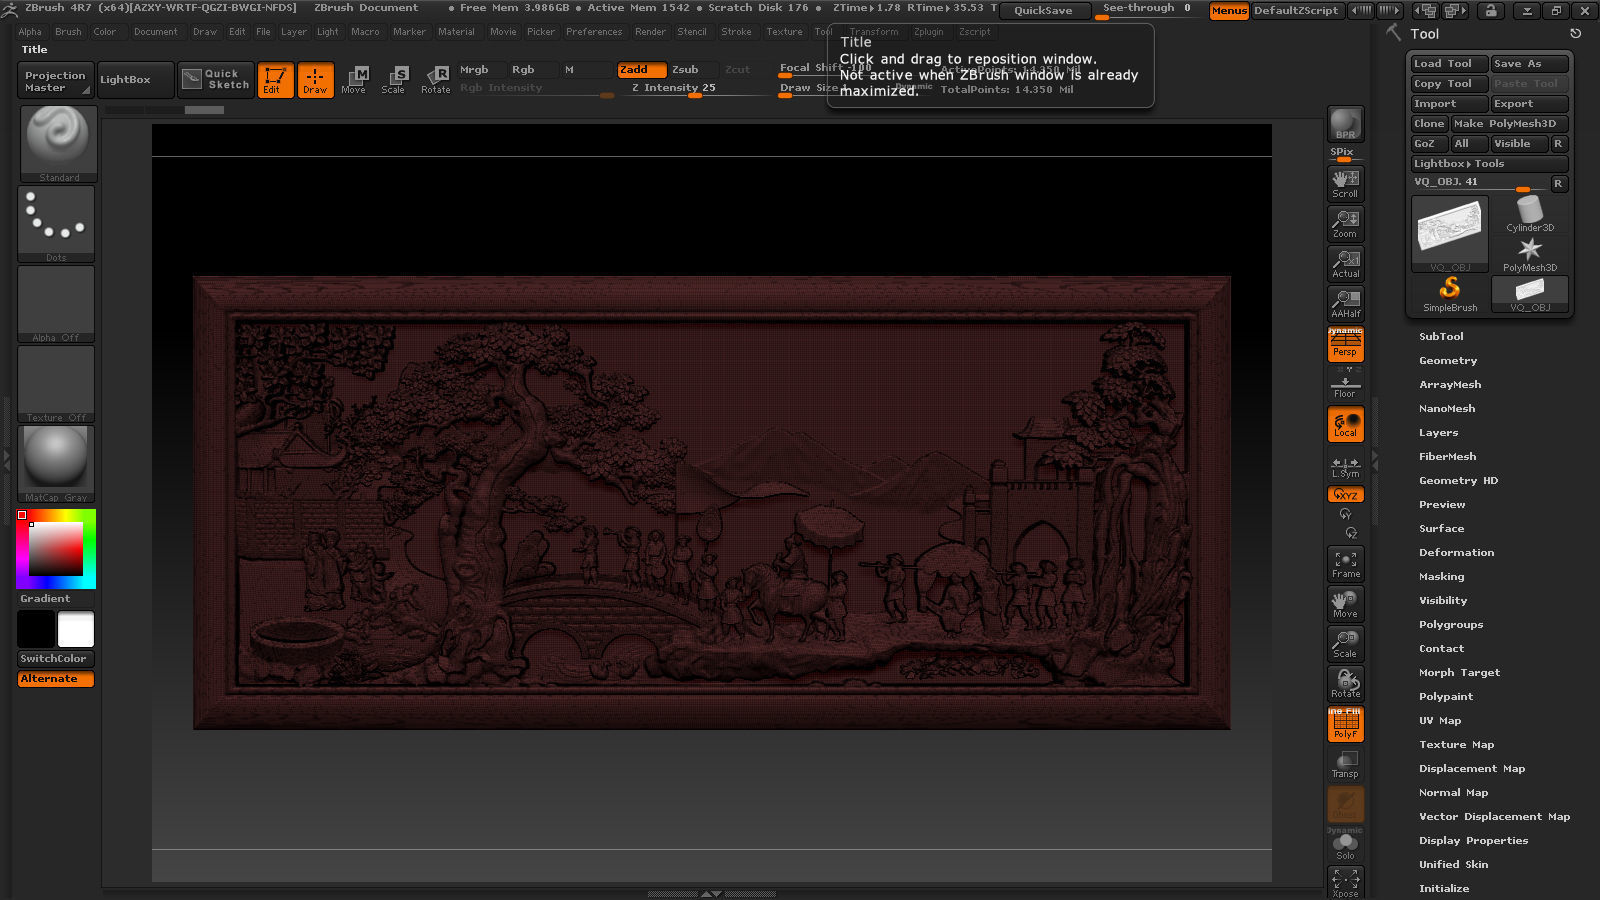
Task: Choose the Scale mode icon in top shelf
Action: [x=393, y=80]
